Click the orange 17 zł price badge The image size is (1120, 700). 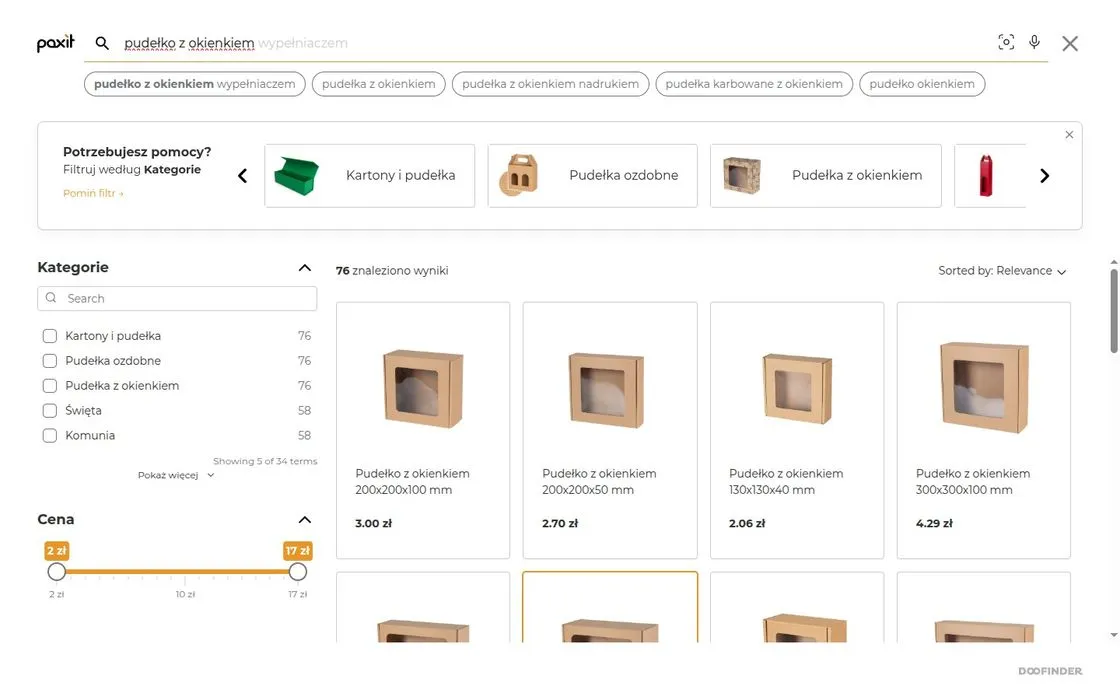[298, 551]
